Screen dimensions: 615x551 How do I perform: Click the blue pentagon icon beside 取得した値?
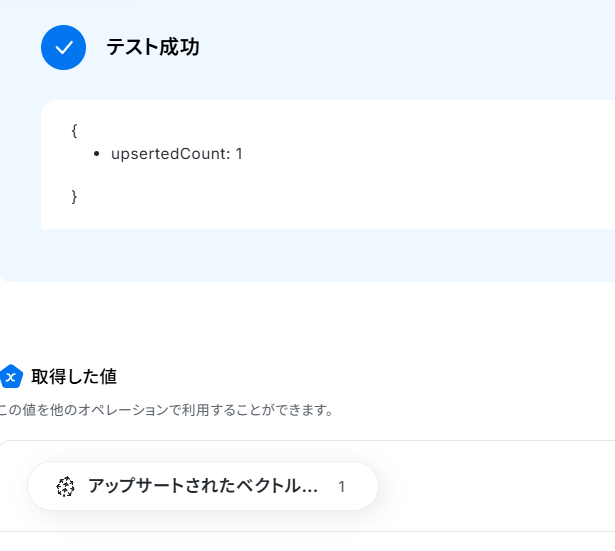coord(11,376)
